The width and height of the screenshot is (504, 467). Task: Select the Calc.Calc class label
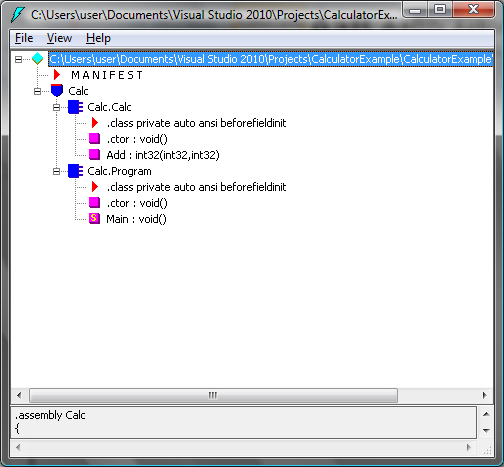[x=109, y=107]
